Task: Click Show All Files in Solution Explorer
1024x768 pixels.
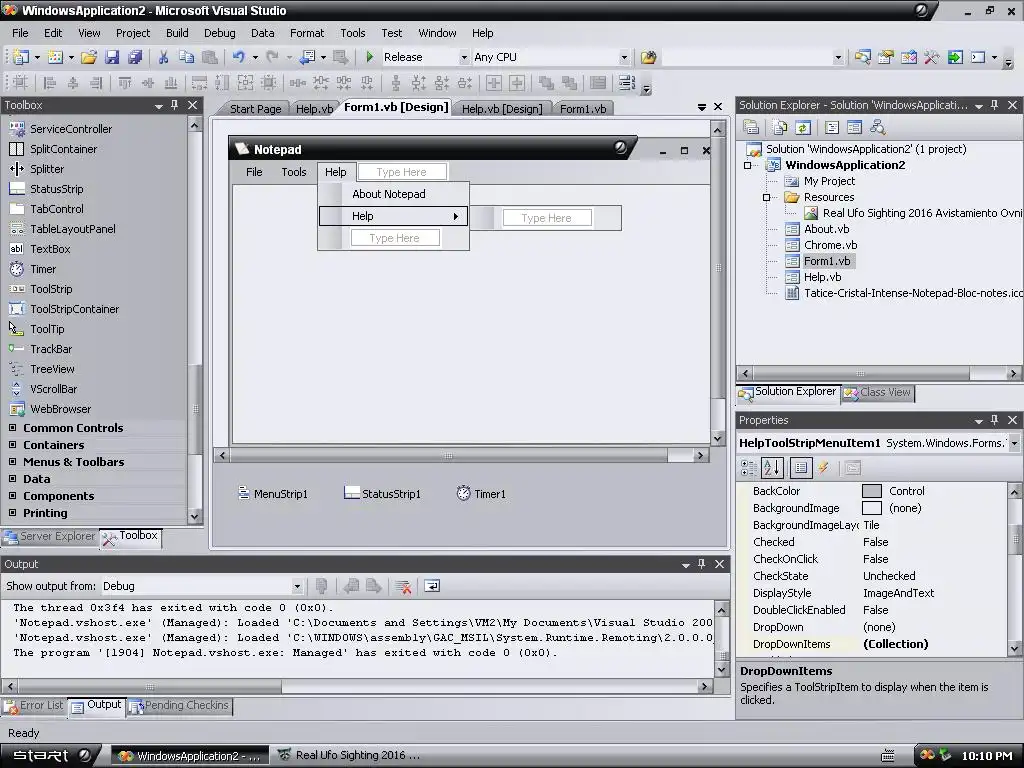Action: [780, 127]
